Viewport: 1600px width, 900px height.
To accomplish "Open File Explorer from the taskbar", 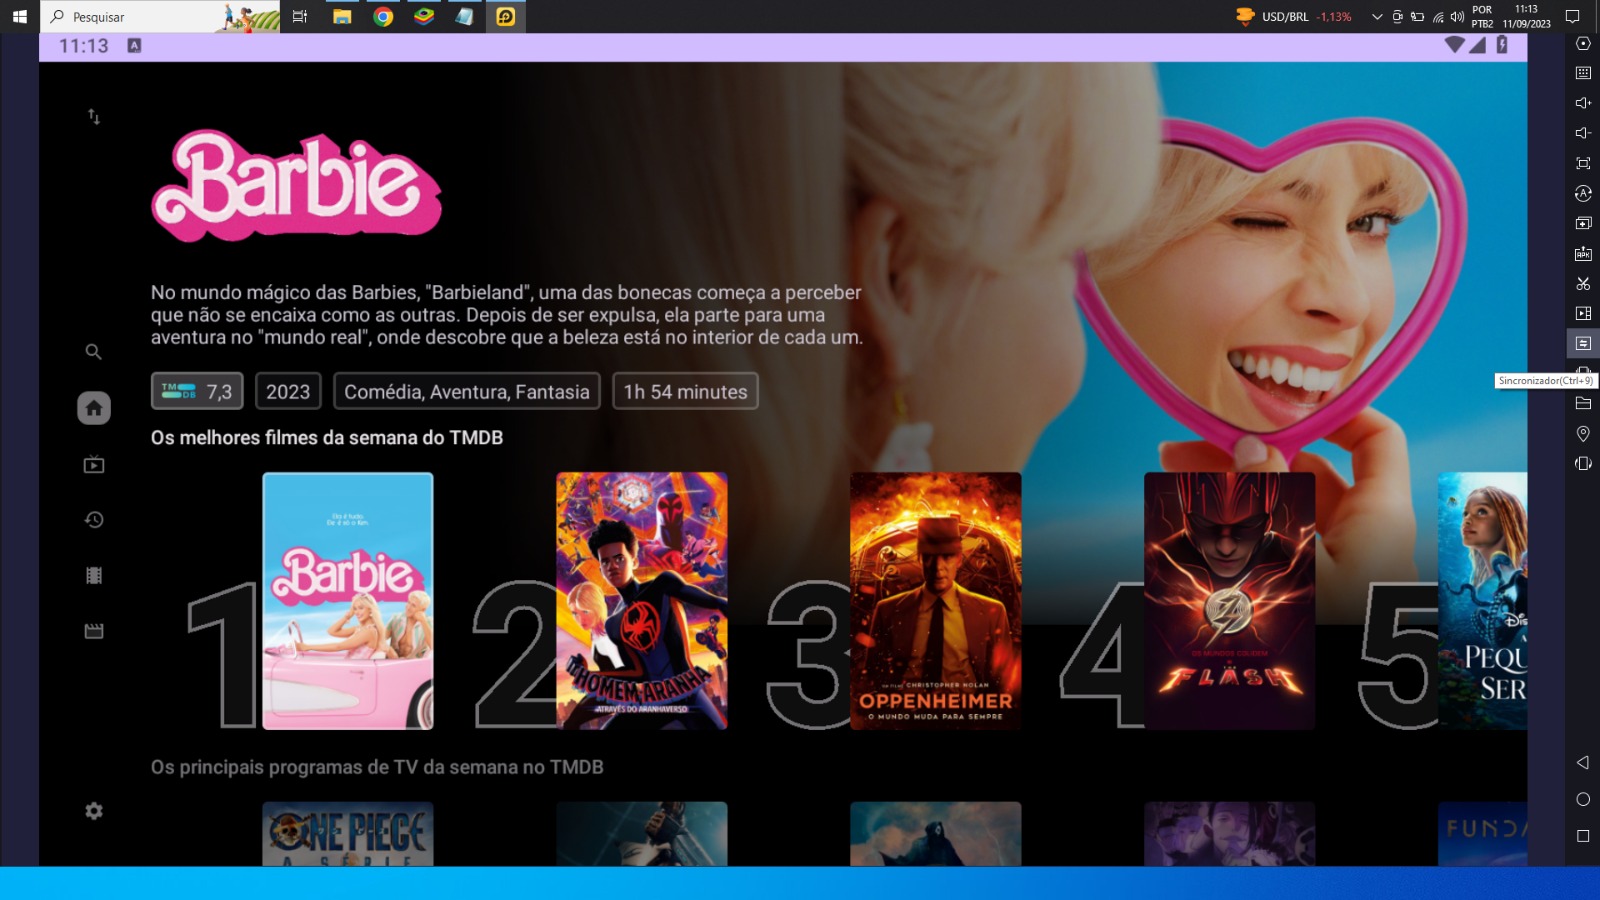I will coord(342,16).
